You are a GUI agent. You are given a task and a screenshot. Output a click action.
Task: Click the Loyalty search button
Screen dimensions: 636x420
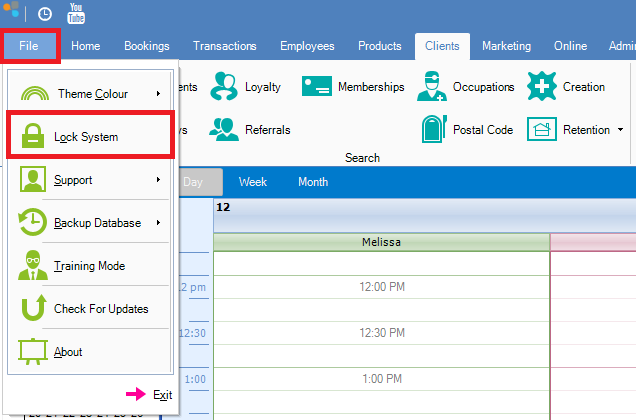[x=246, y=87]
